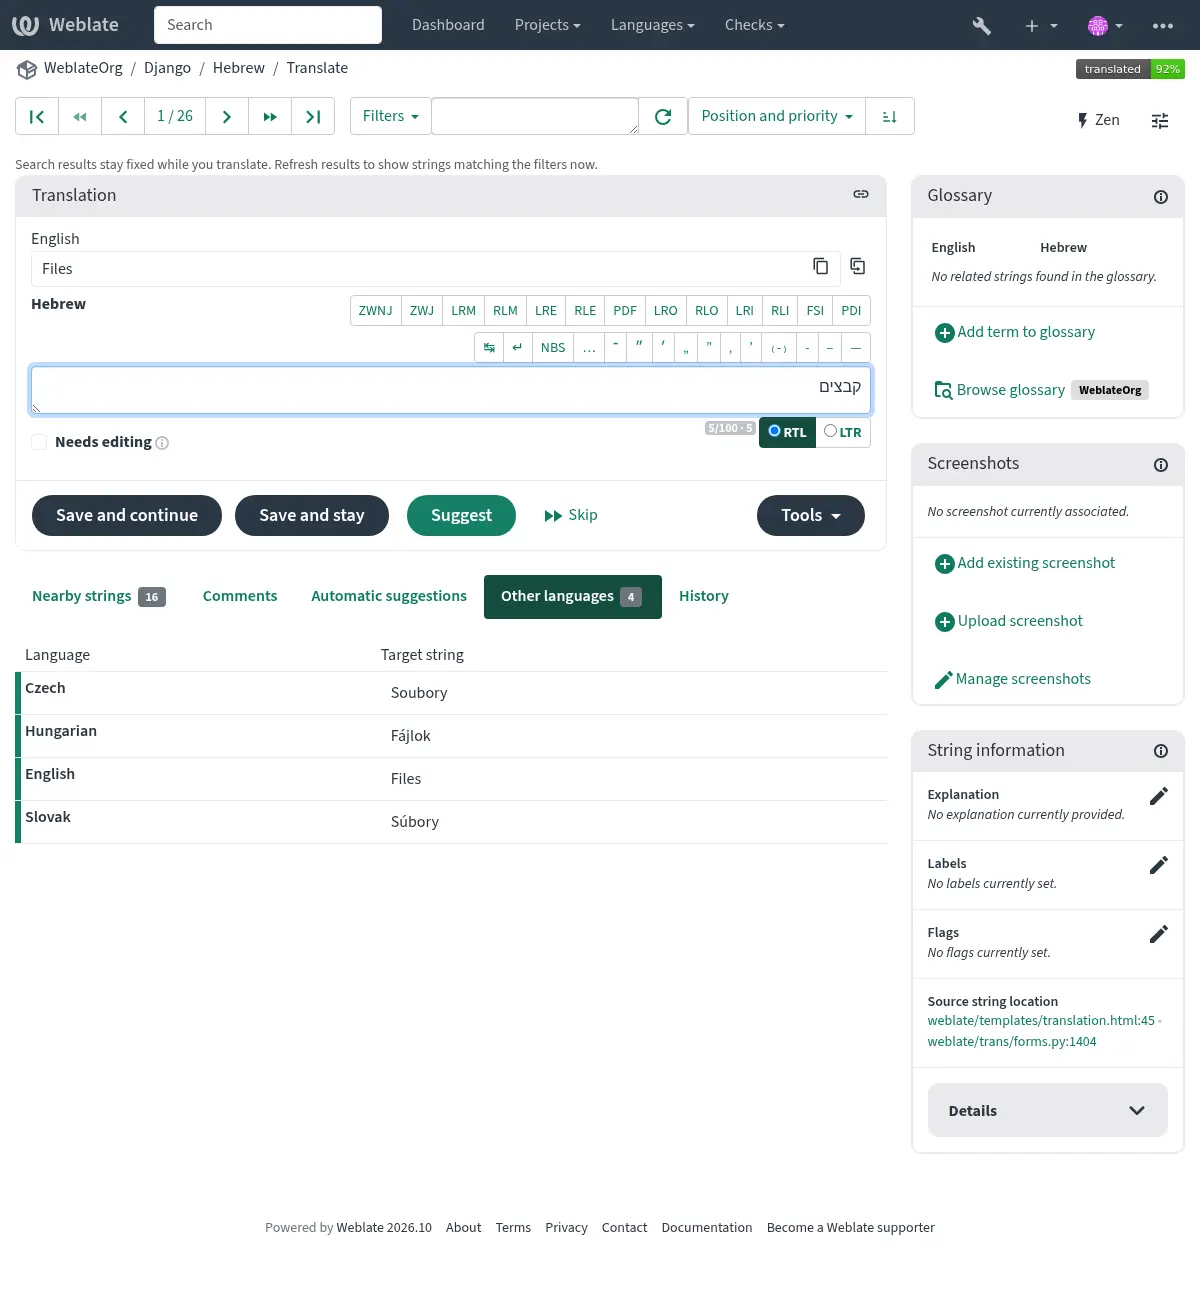
Task: Click Save and stay button
Action: pyautogui.click(x=312, y=515)
